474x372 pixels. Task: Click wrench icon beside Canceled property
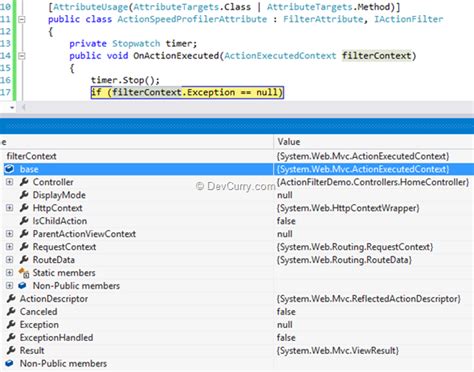pos(11,311)
